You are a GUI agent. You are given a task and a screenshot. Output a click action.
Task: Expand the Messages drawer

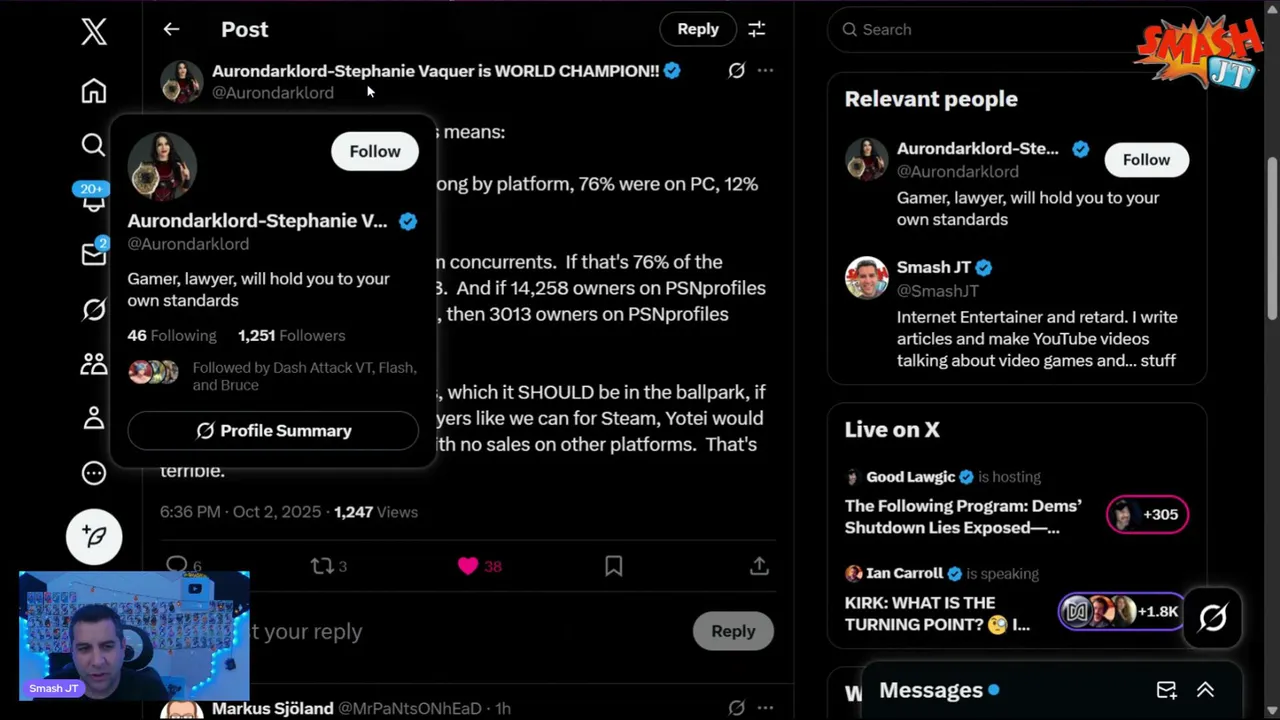[1205, 690]
